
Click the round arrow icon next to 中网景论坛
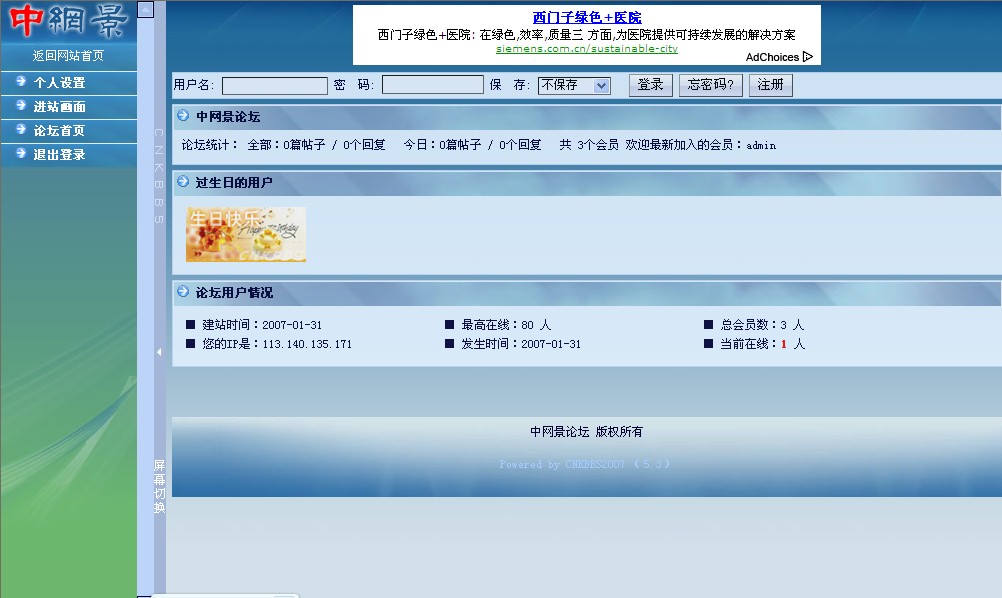click(183, 116)
